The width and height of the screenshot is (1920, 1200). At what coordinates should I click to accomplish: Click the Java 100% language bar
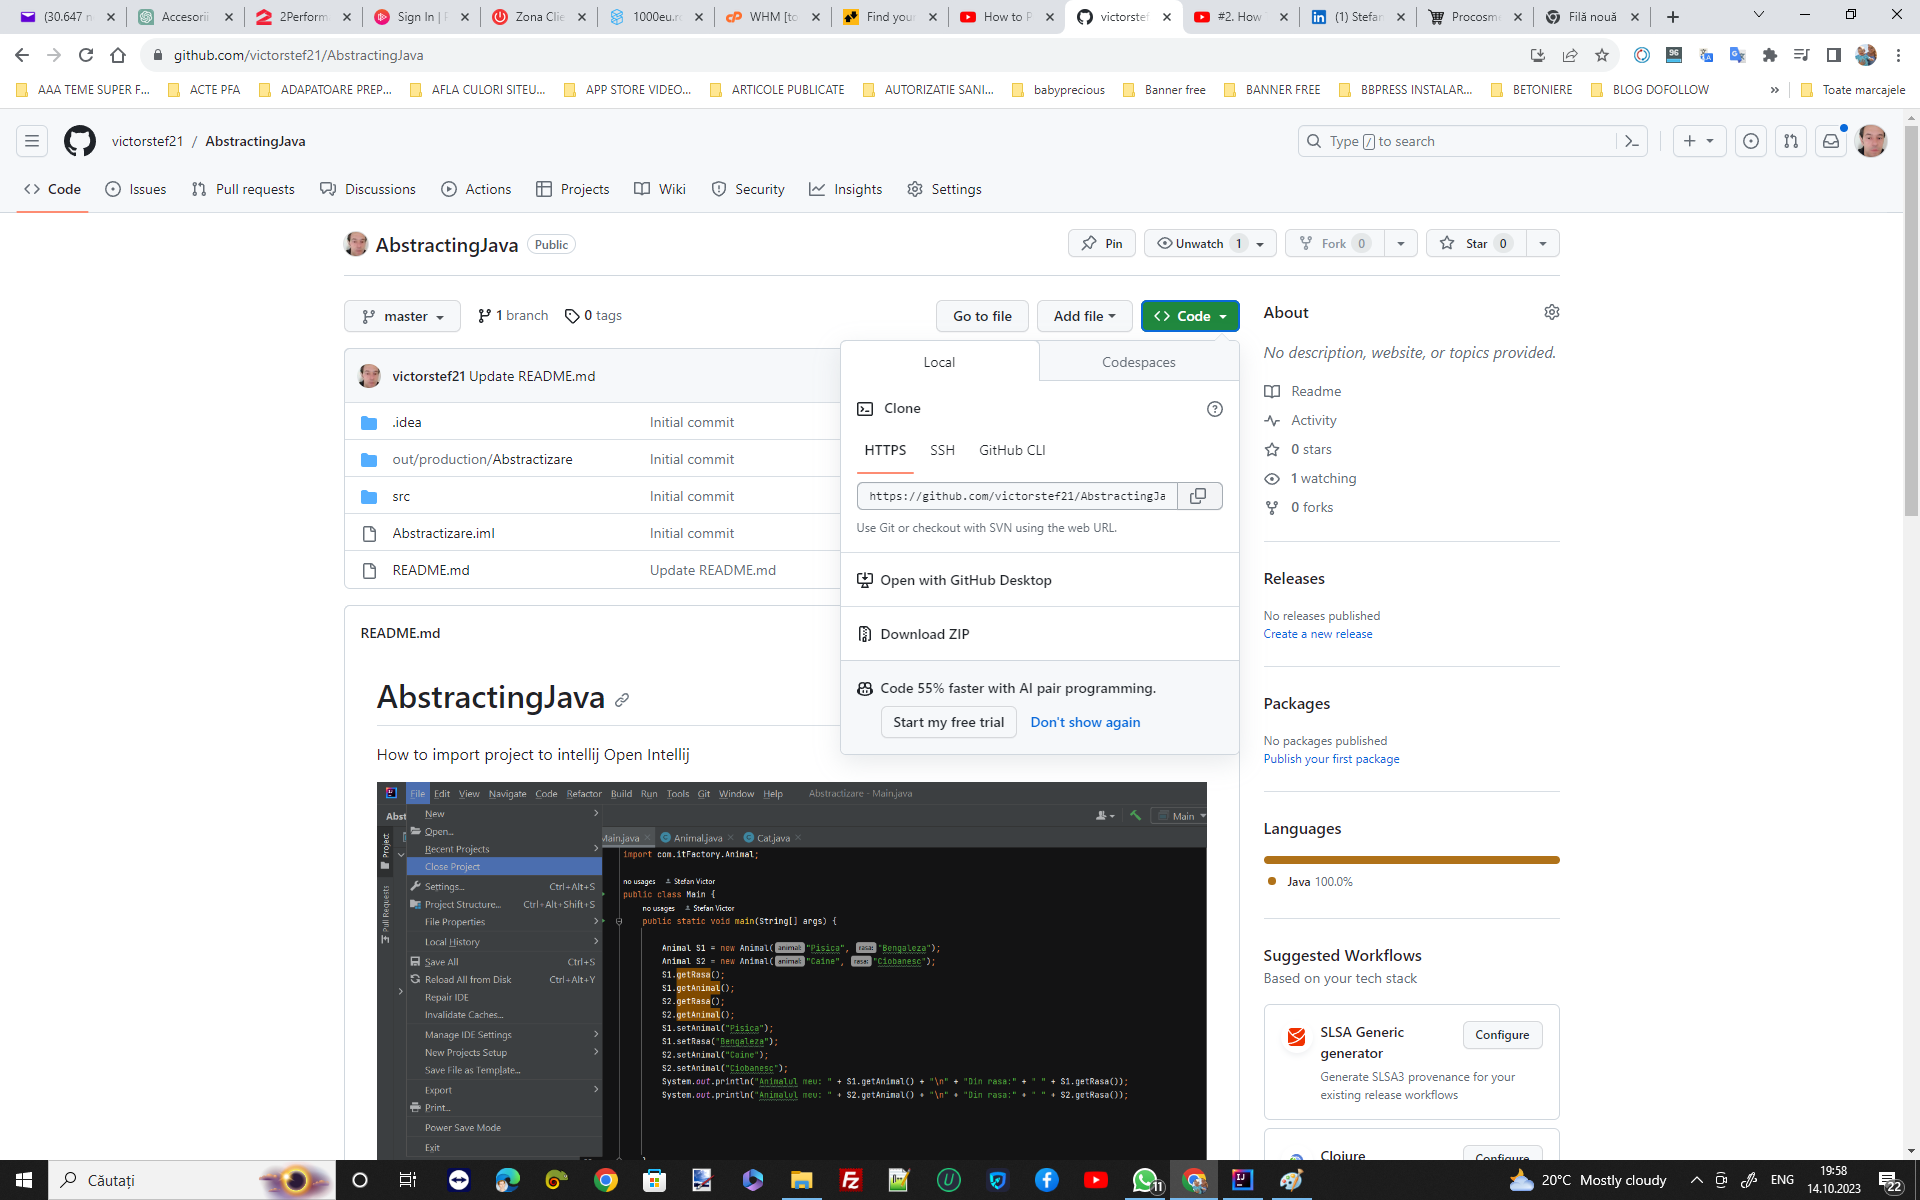1410,859
